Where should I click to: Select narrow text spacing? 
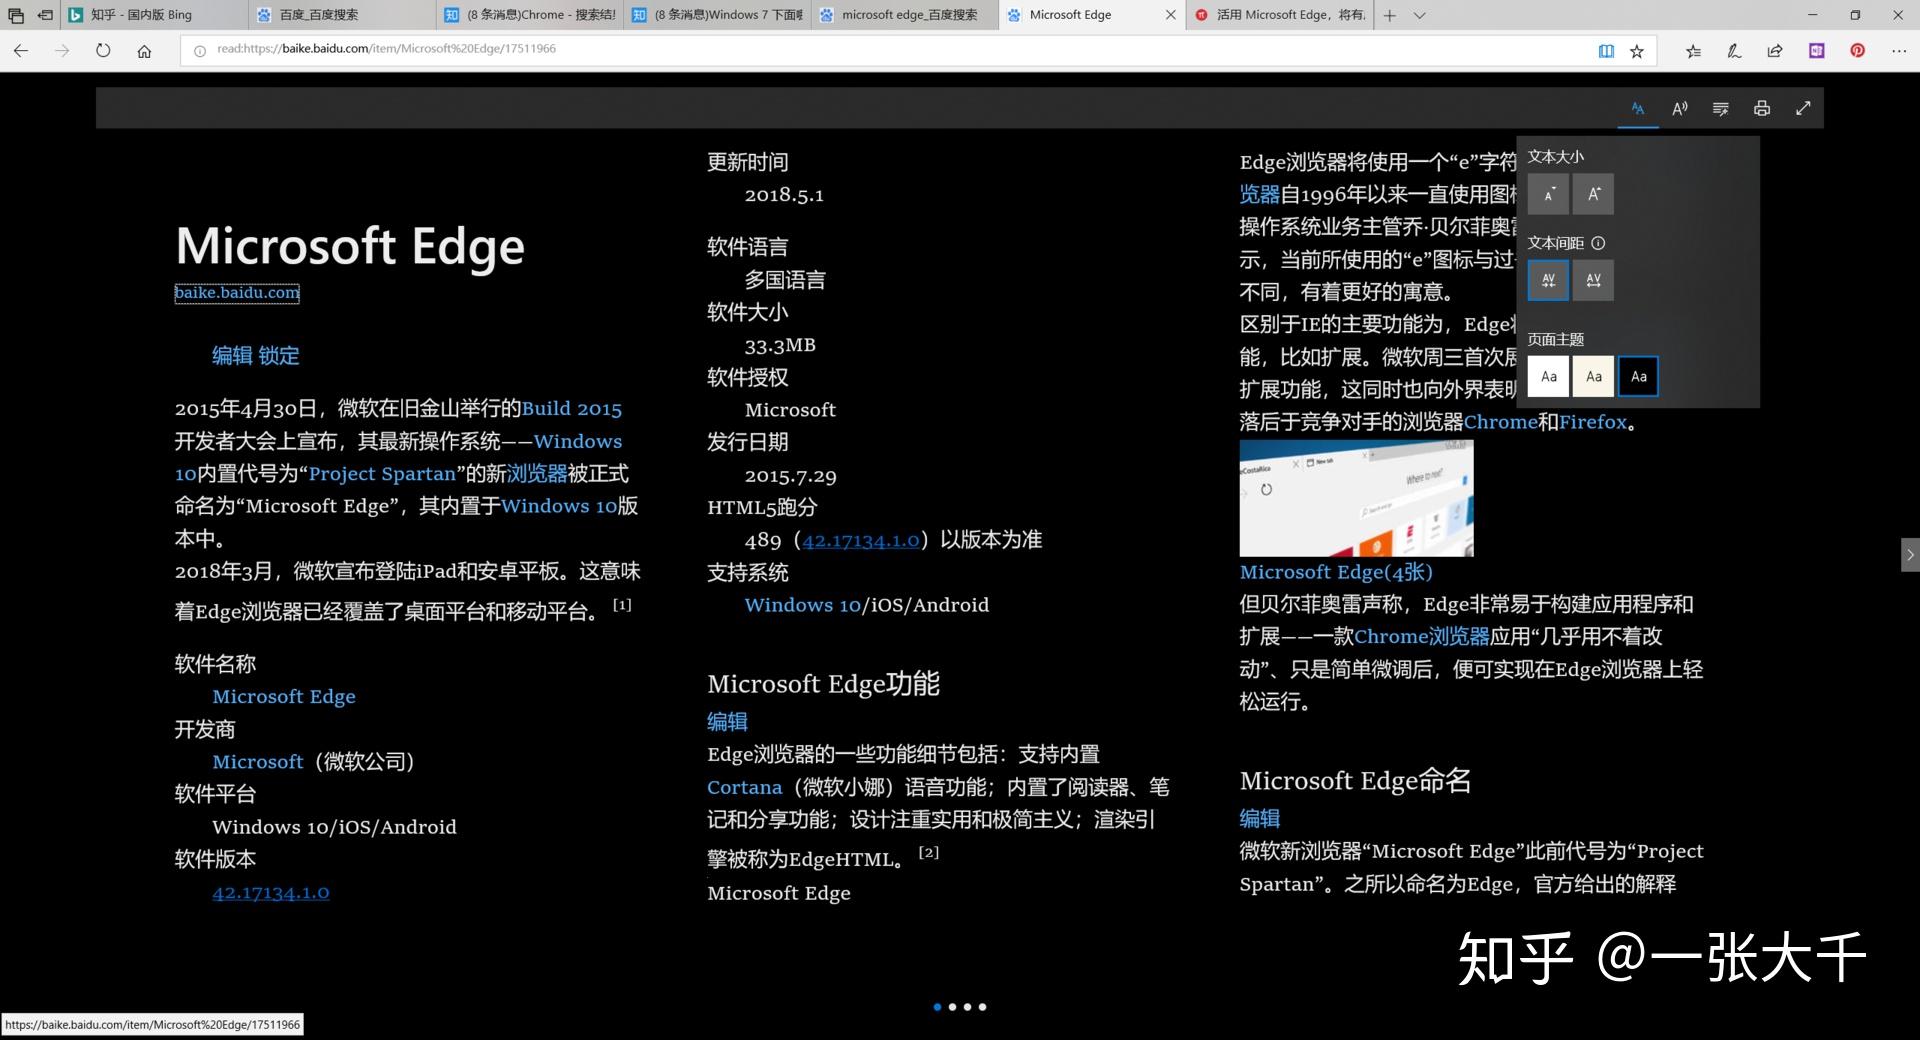click(1548, 280)
